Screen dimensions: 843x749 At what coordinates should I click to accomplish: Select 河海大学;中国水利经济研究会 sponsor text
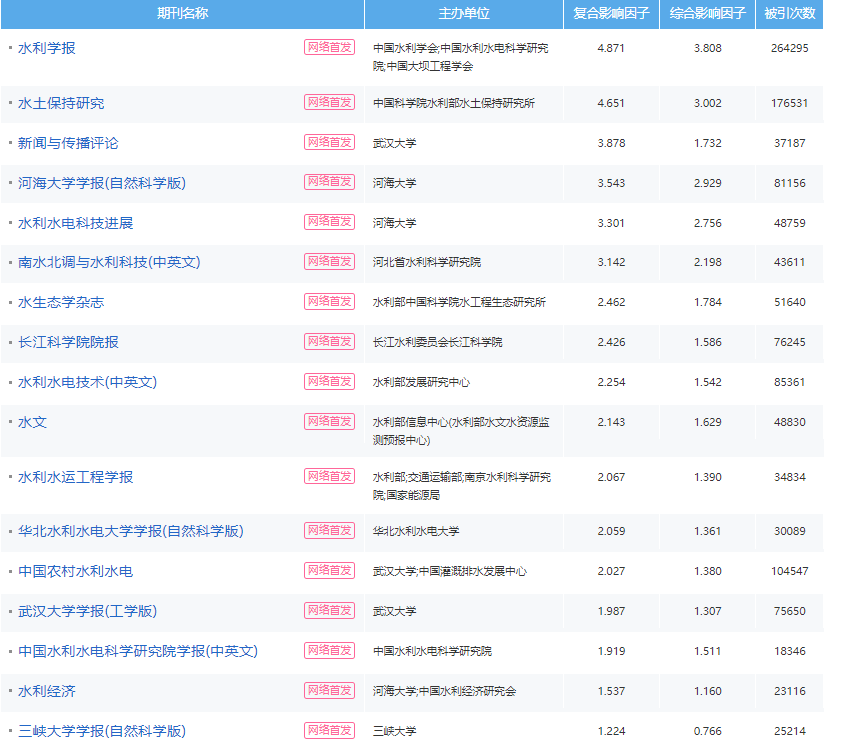click(444, 691)
